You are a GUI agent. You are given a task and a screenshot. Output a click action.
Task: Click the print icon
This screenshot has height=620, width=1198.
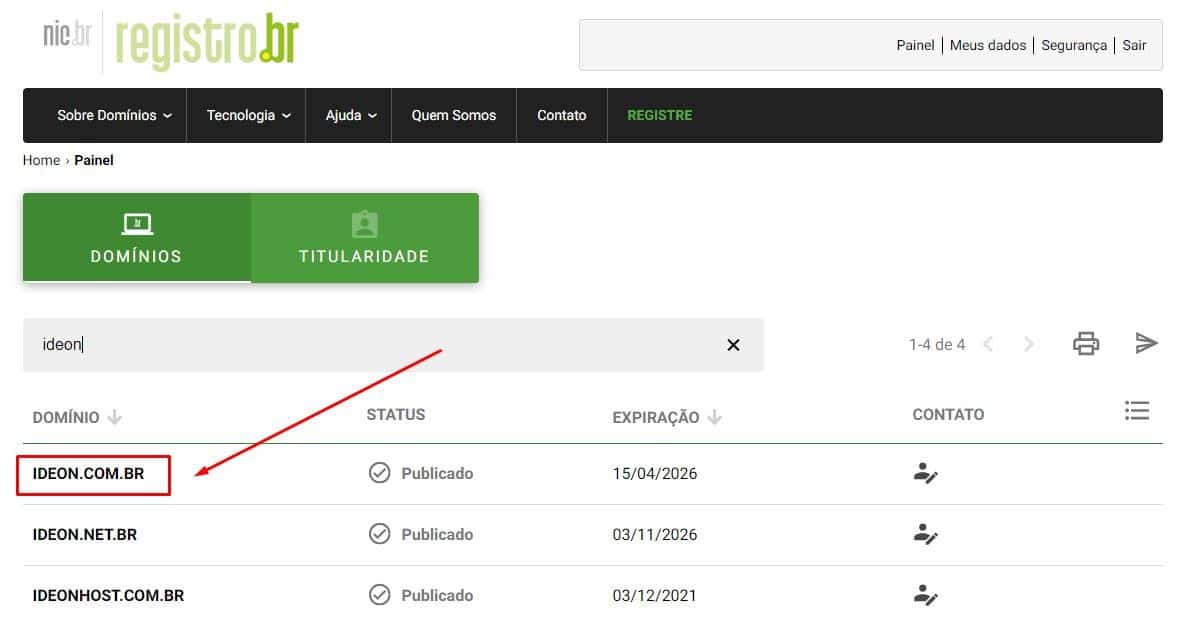pos(1085,344)
